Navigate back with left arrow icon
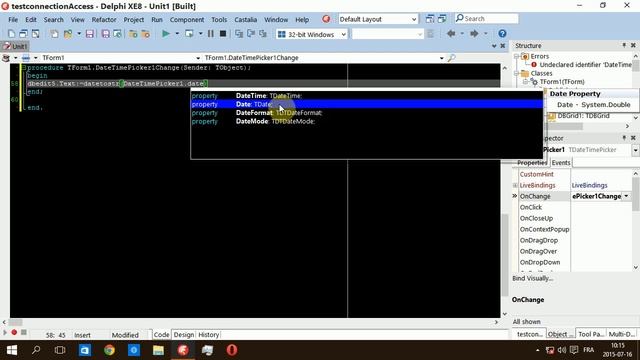 pos(451,33)
